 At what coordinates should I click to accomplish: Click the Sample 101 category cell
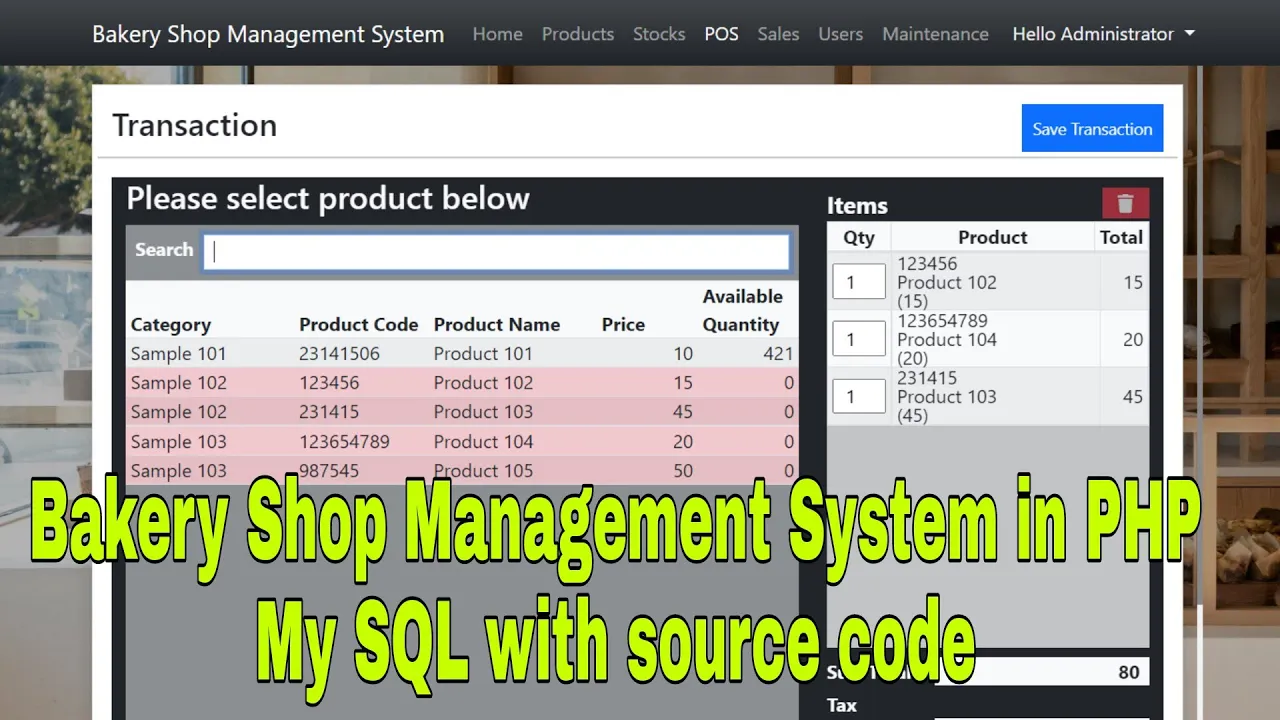coord(178,353)
